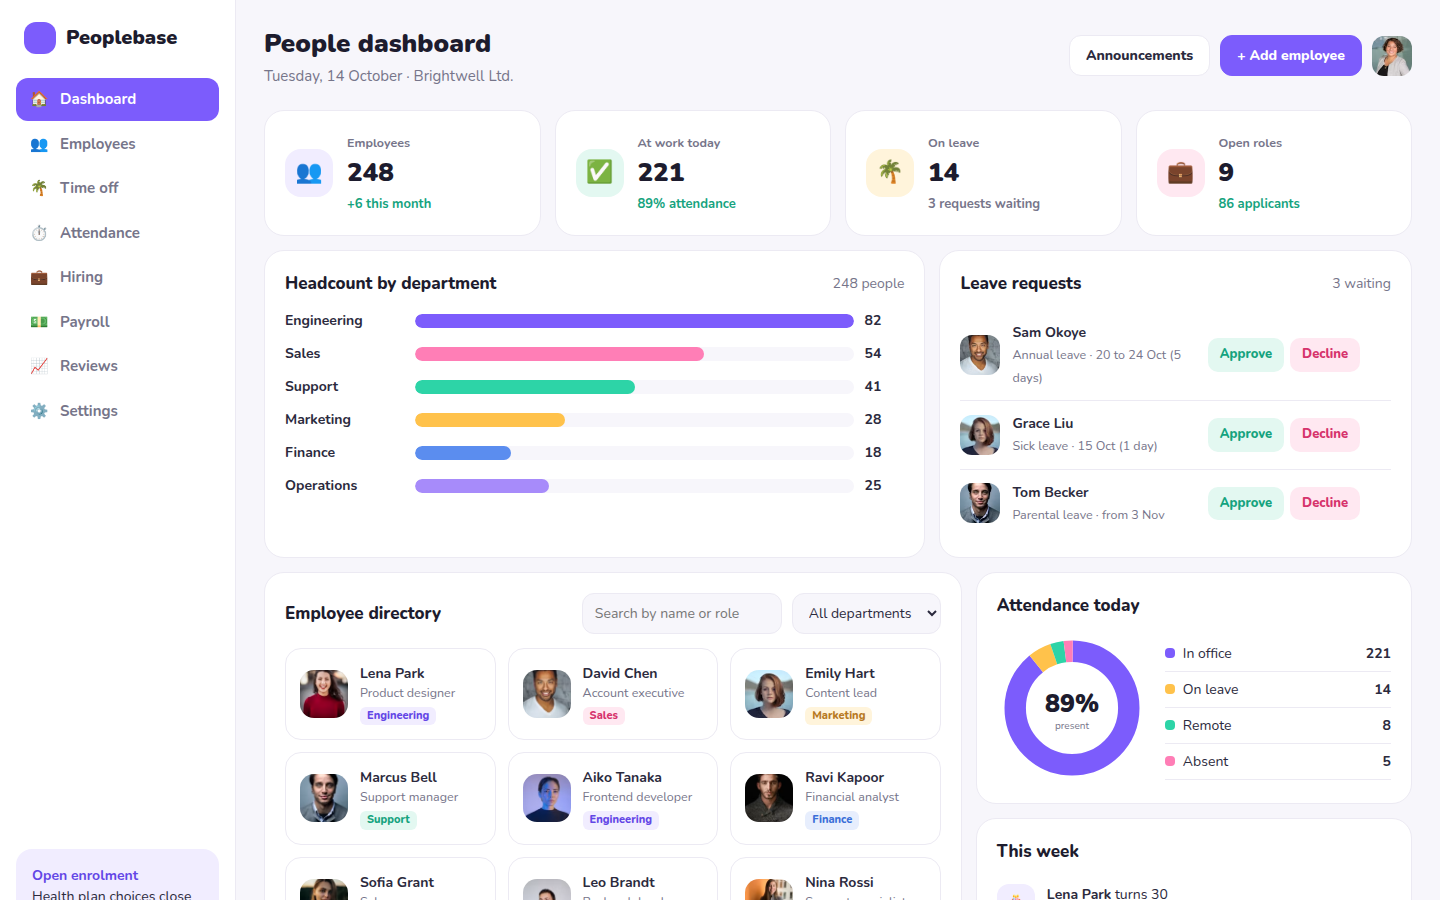Click David Chen's photo in the directory
1440x900 pixels.
pos(547,694)
